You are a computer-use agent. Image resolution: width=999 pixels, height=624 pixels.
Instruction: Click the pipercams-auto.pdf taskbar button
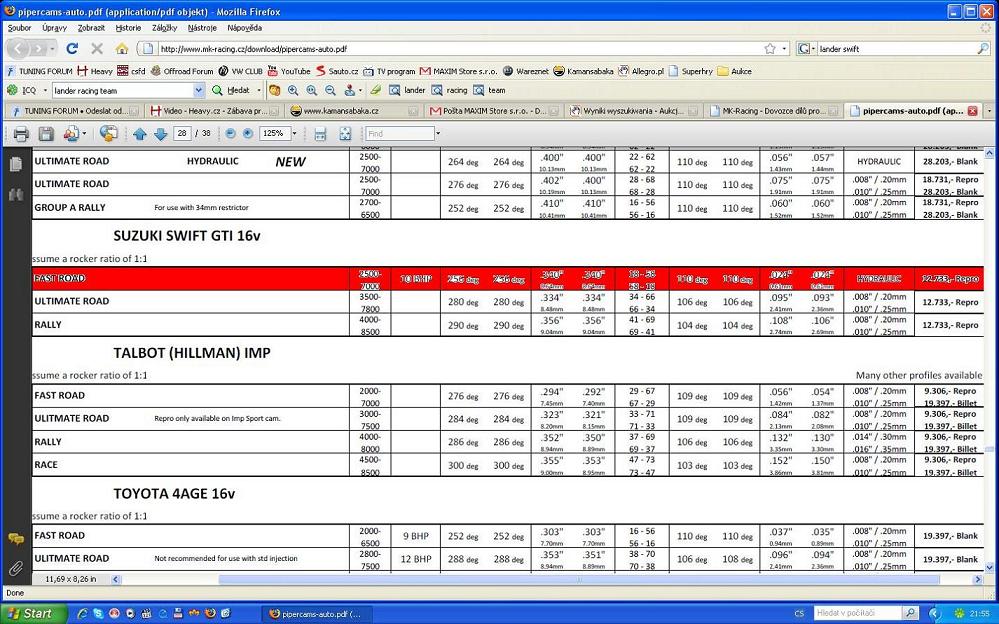pos(315,614)
